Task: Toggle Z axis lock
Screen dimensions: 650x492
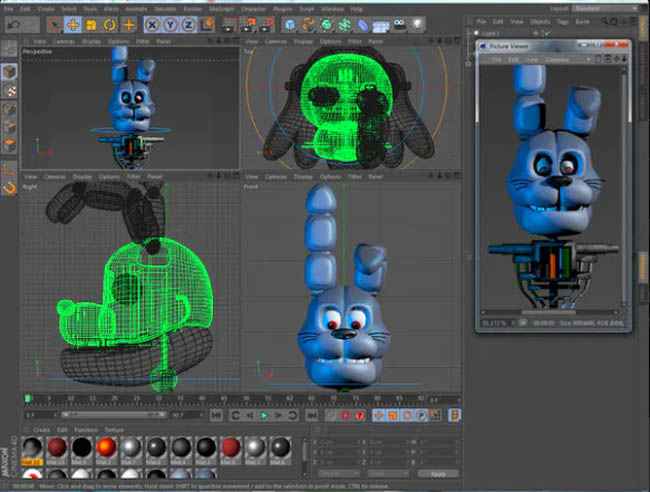Action: tap(188, 25)
